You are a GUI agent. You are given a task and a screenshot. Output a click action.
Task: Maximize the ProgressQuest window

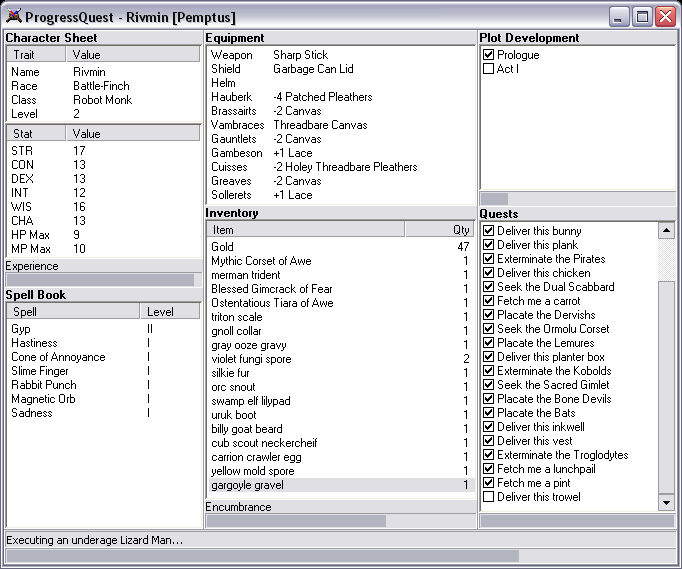642,17
